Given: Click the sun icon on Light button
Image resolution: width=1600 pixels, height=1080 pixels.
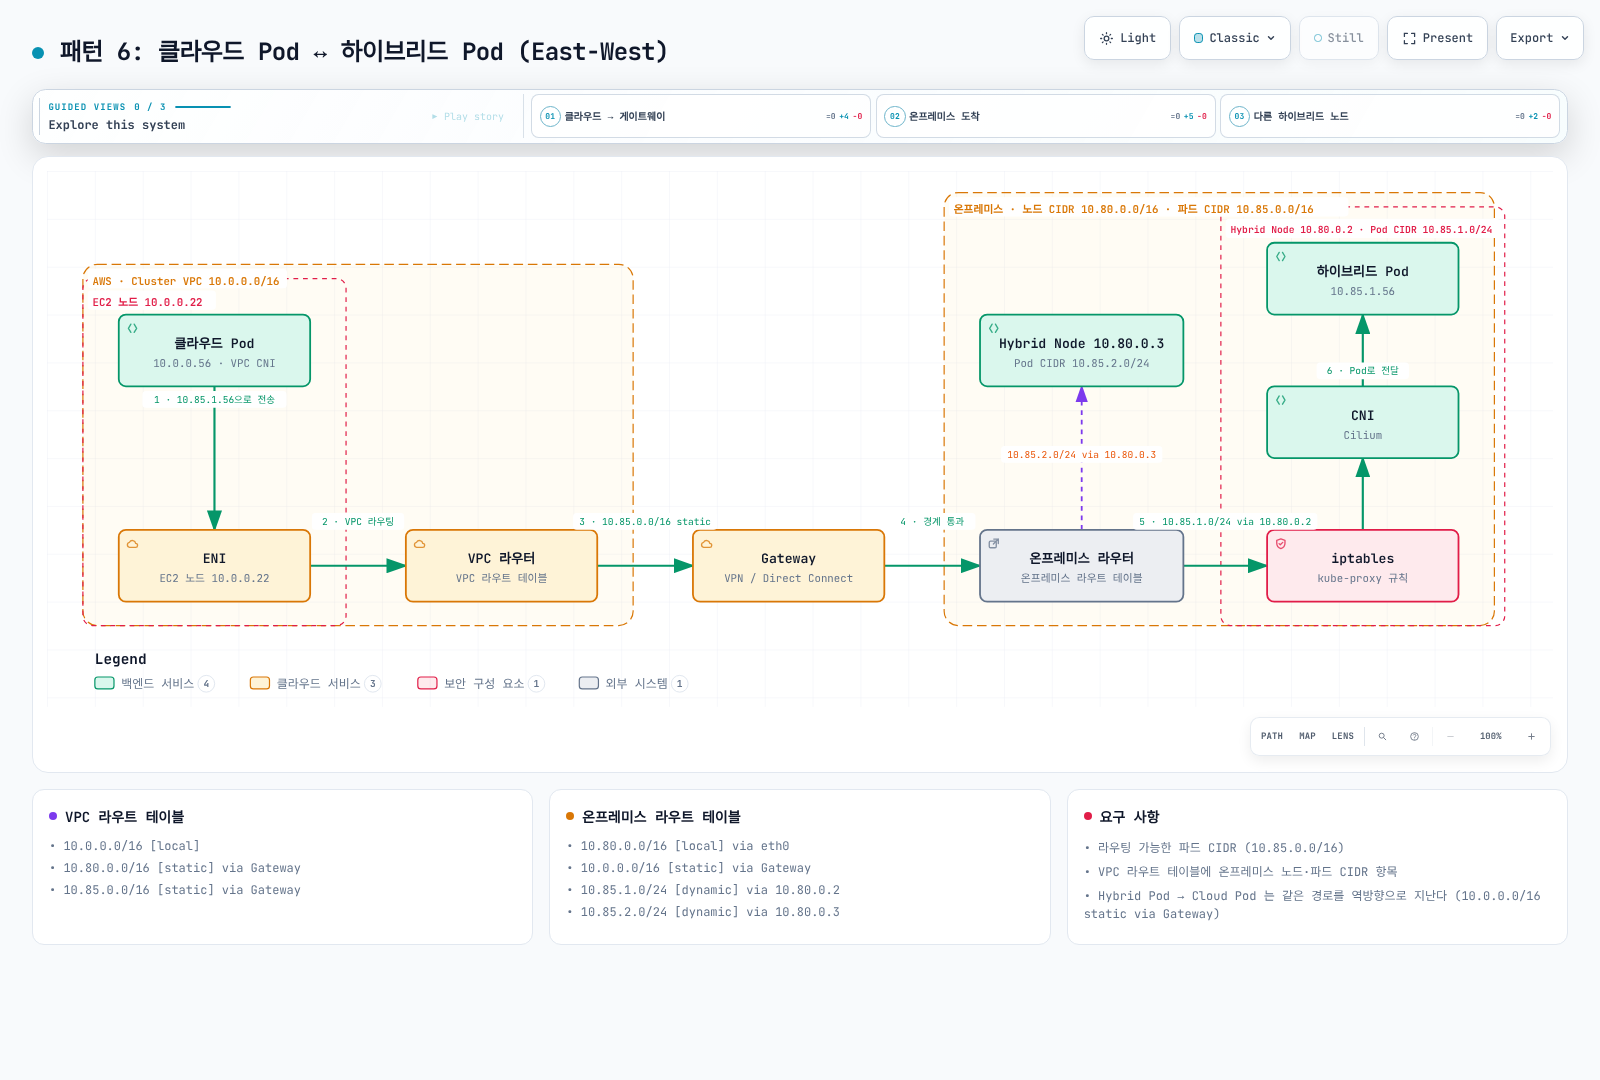Looking at the screenshot, I should [1106, 38].
